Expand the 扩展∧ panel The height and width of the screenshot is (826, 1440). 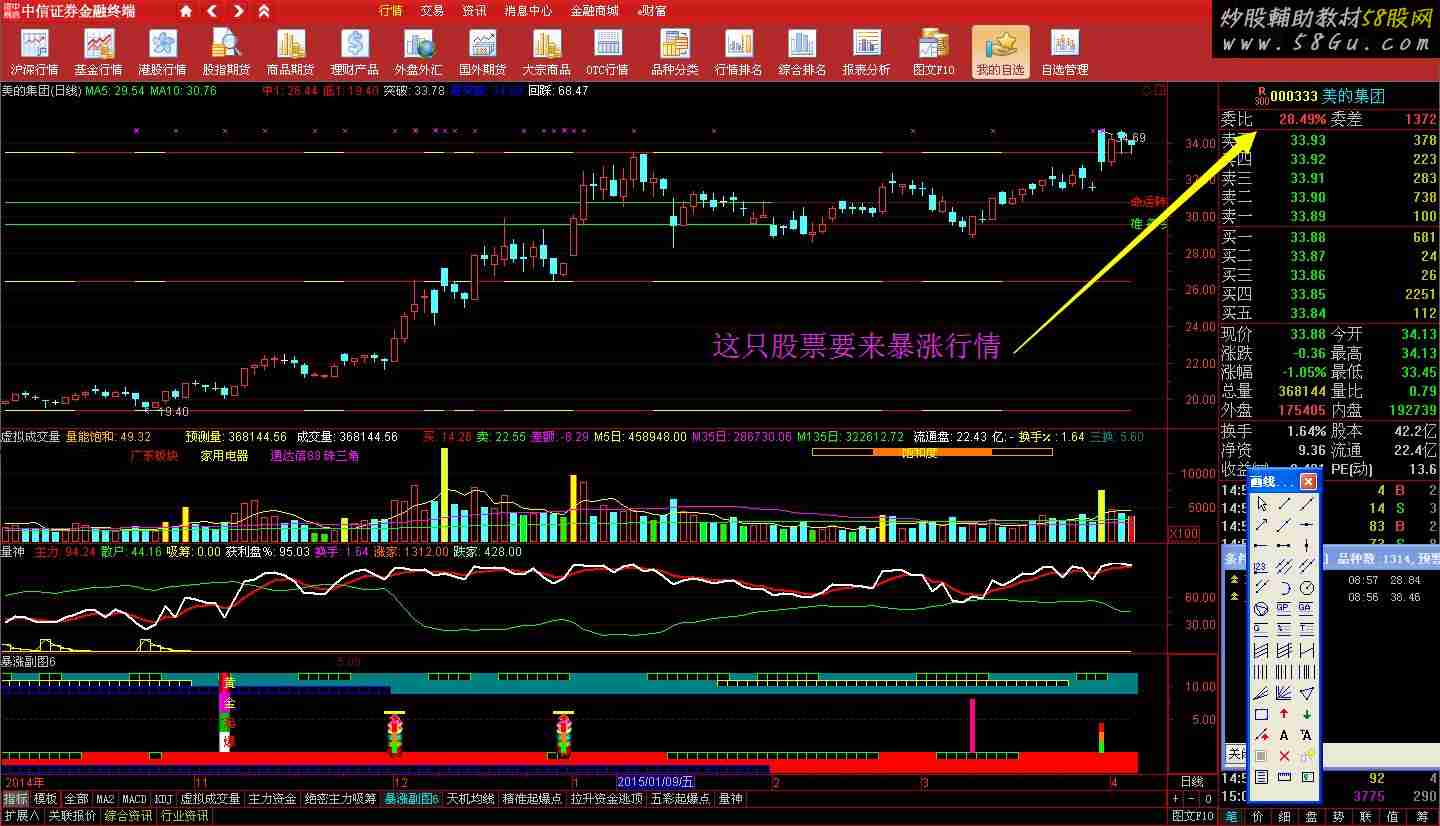point(21,816)
